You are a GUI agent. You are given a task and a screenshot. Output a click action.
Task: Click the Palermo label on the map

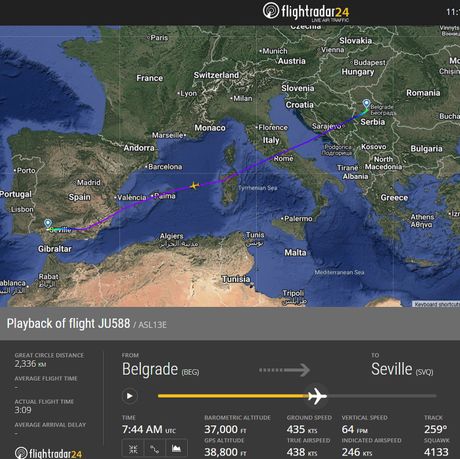pos(298,219)
